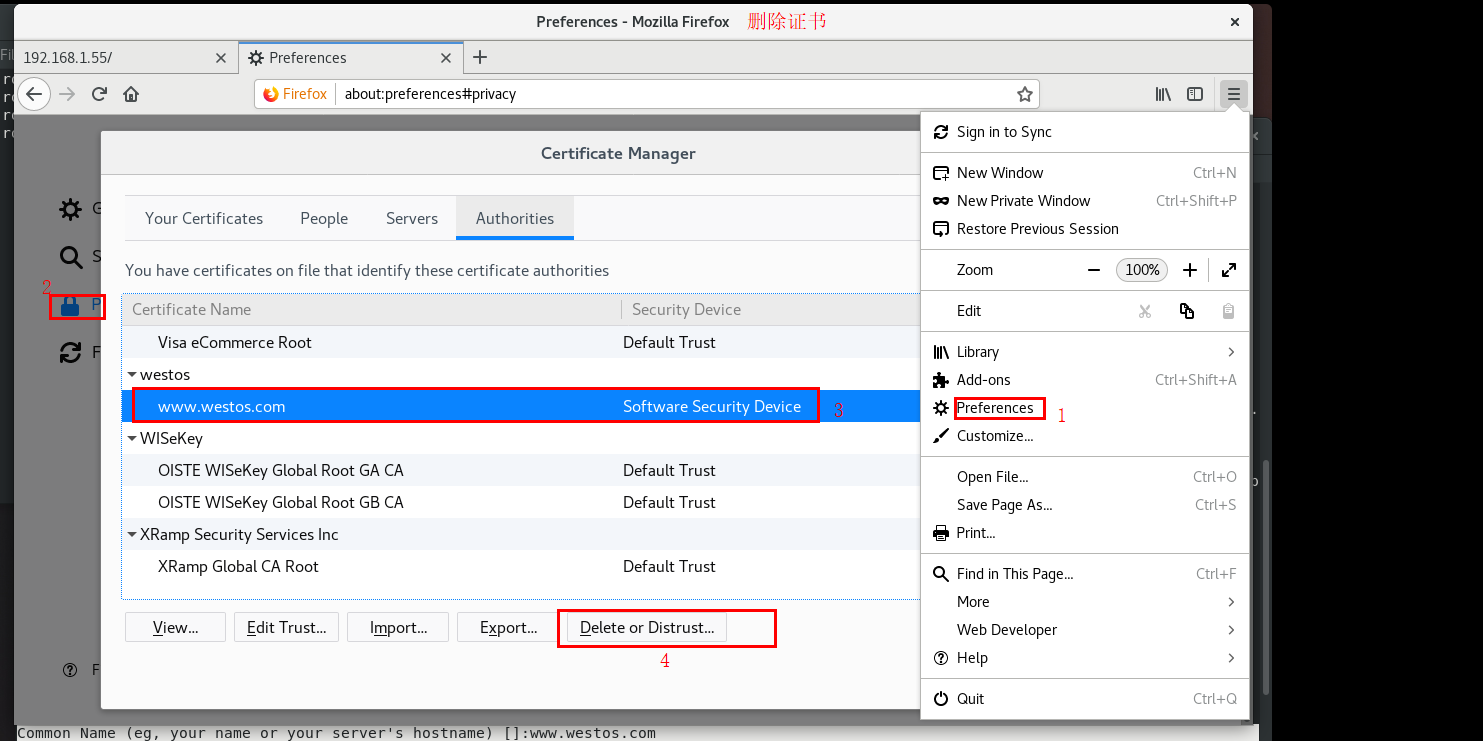The width and height of the screenshot is (1483, 741).
Task: Click the Export... button
Action: click(x=508, y=628)
